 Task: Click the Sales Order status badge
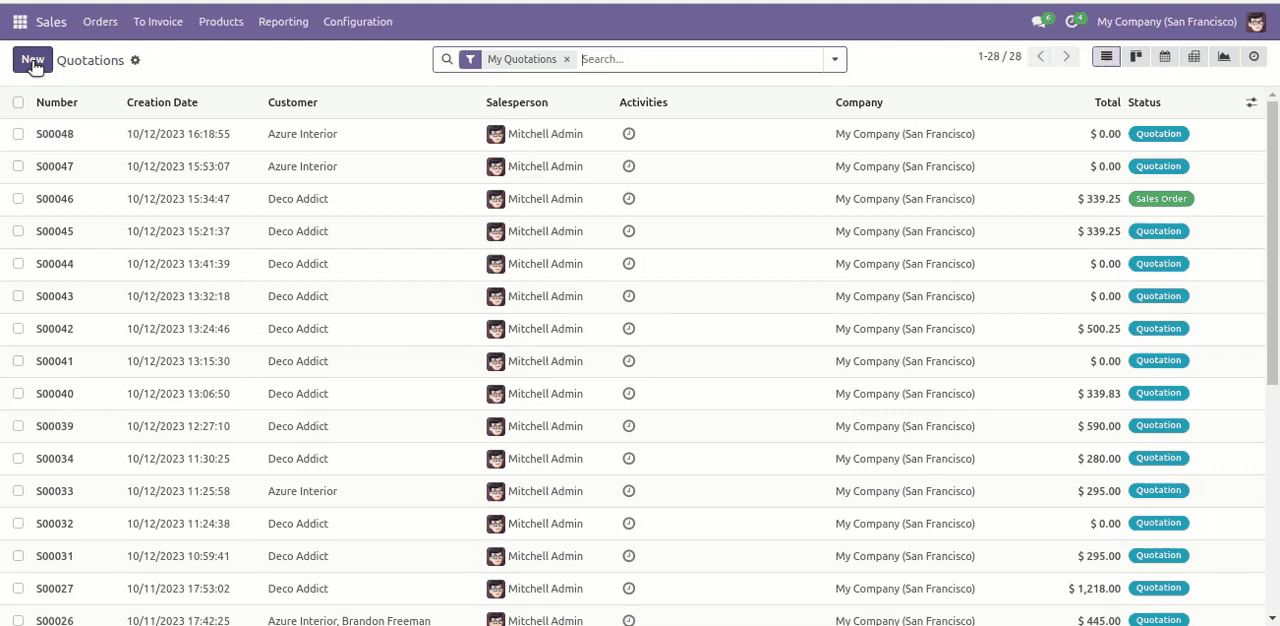coord(1161,199)
